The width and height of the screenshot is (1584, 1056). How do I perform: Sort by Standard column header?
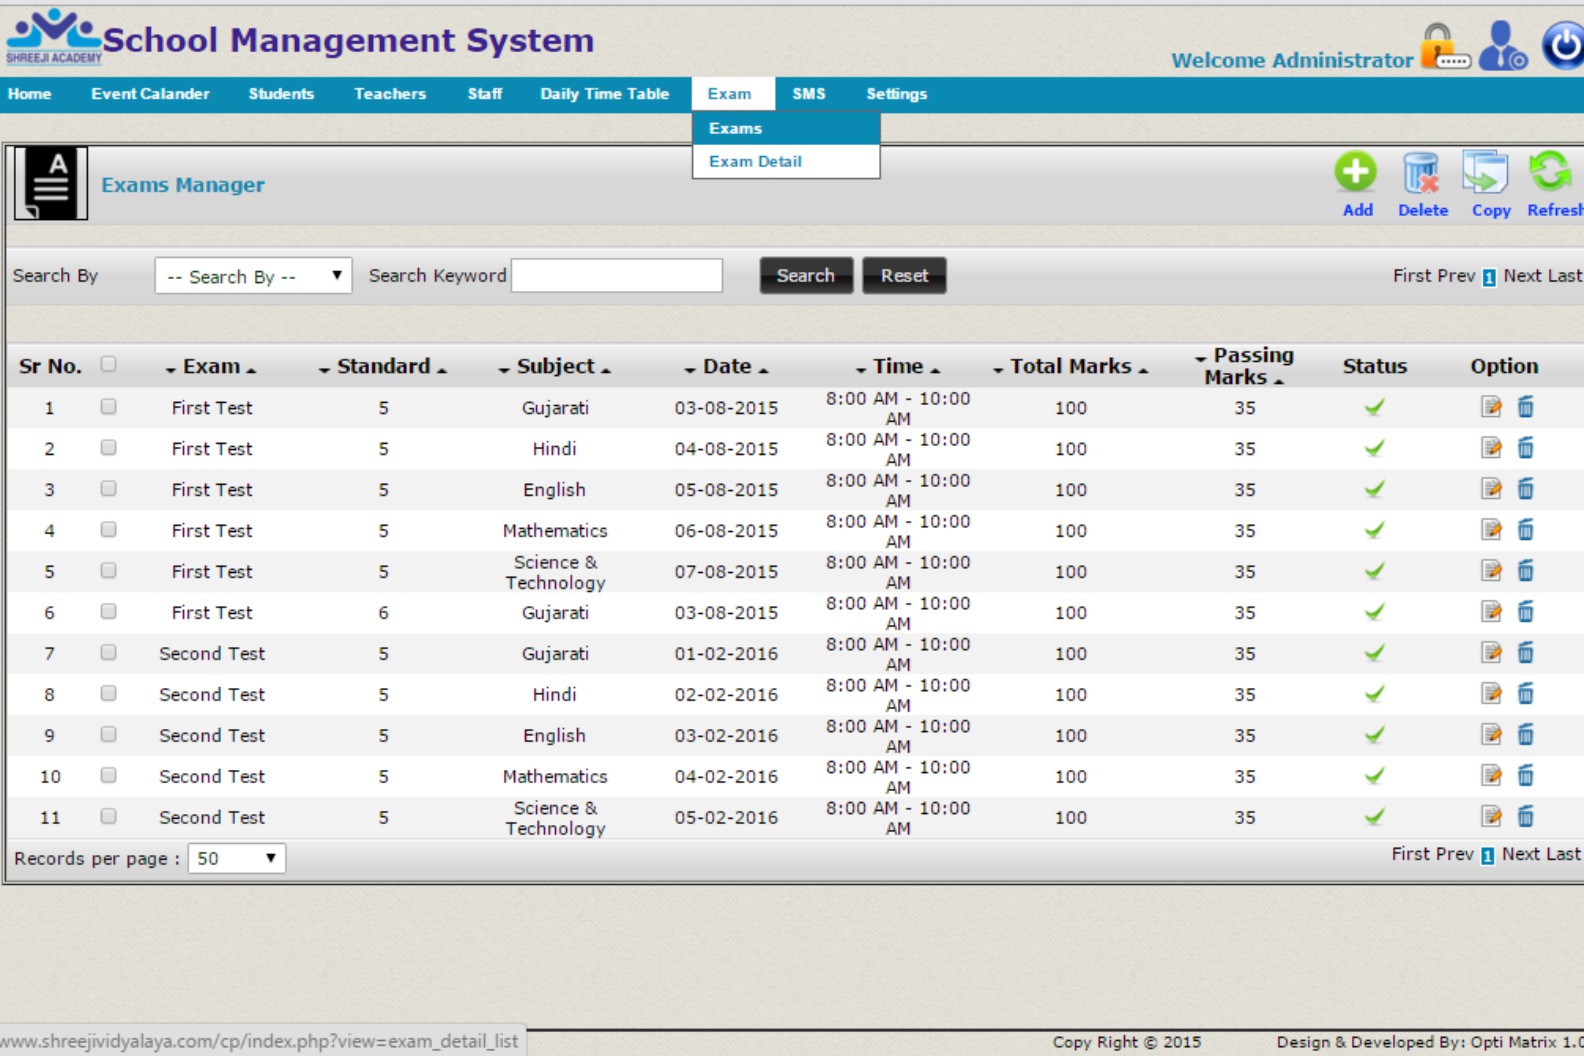(x=383, y=366)
